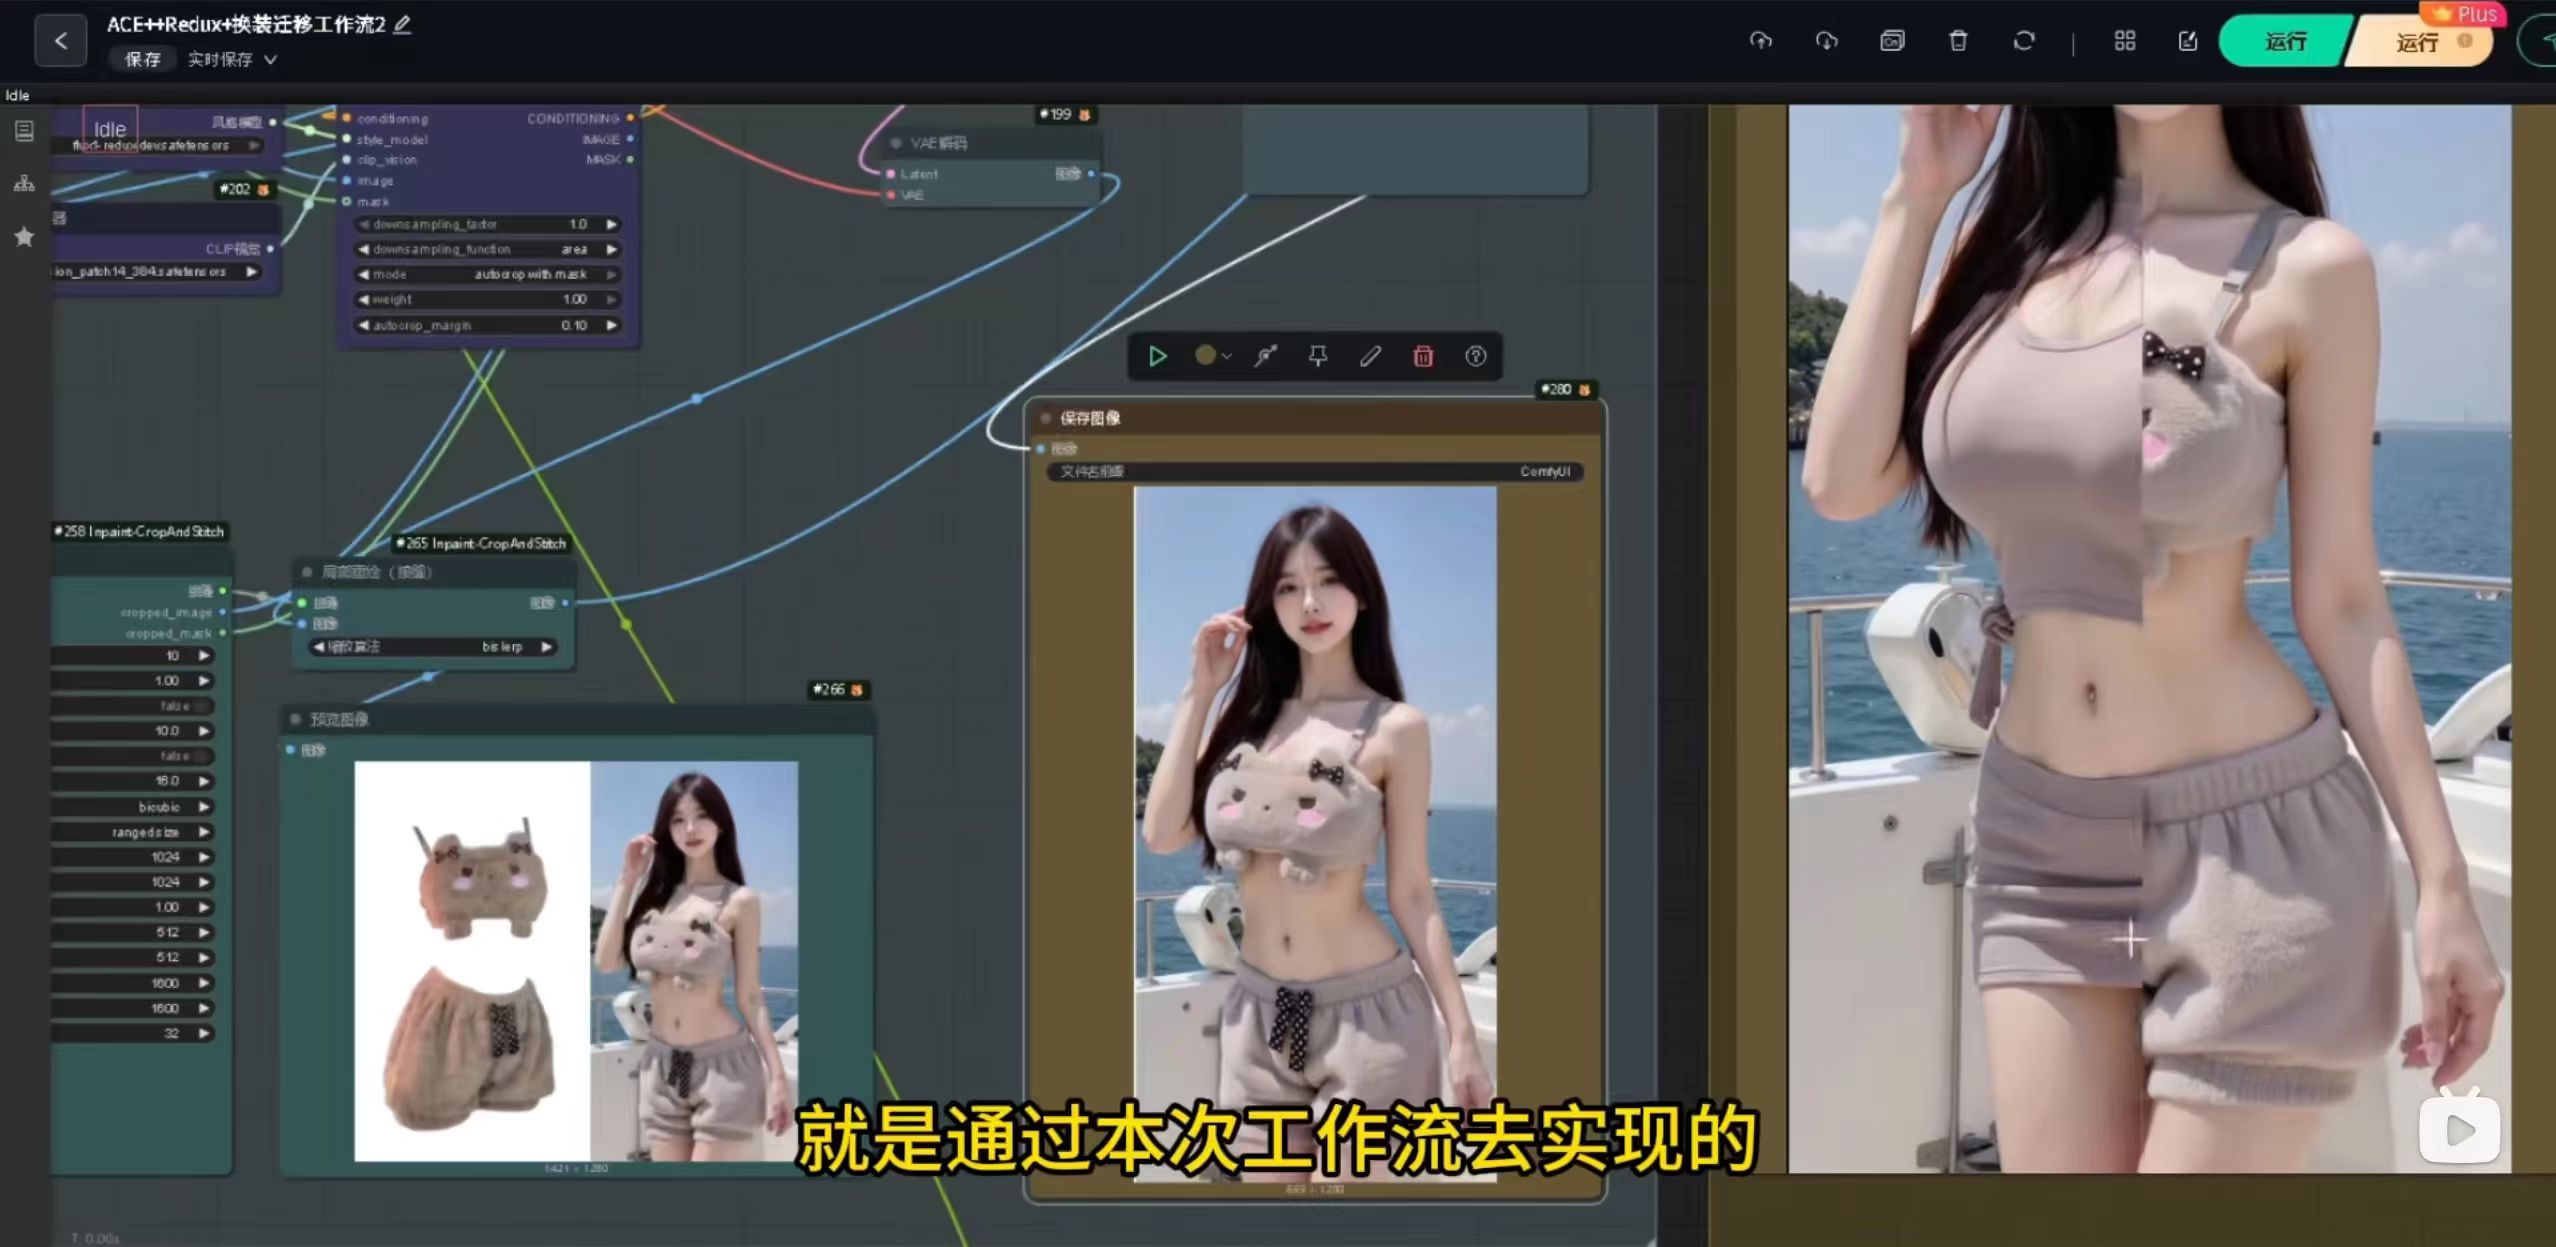Upload the workflow using the cloud upload icon

click(1761, 41)
